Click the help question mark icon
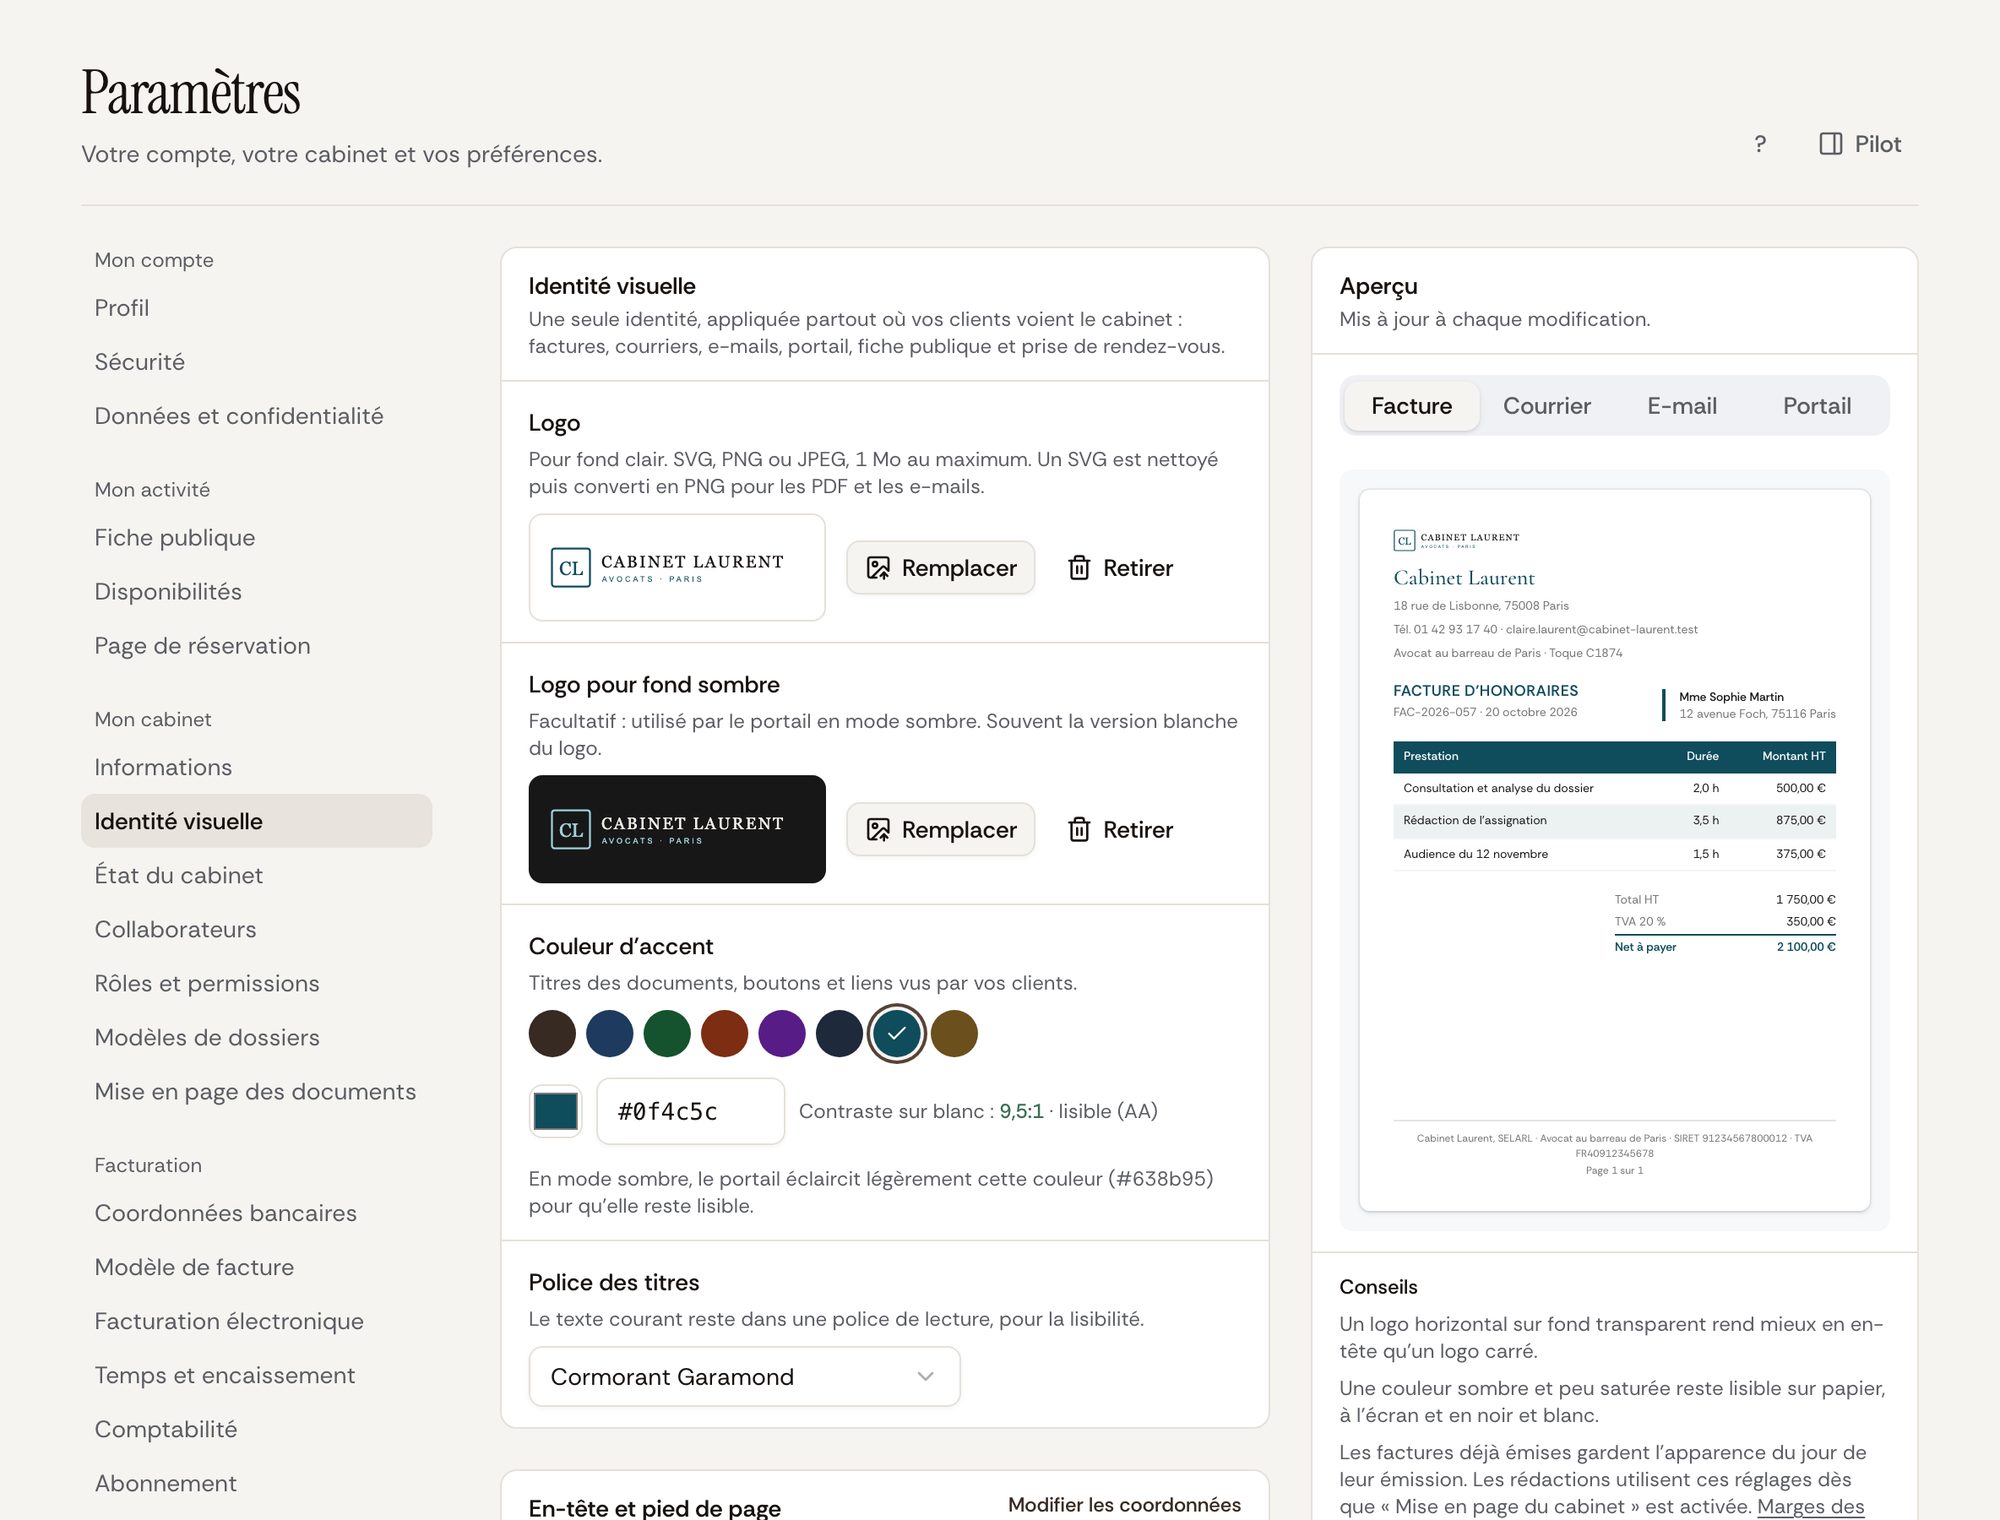The width and height of the screenshot is (2000, 1520). pyautogui.click(x=1760, y=144)
